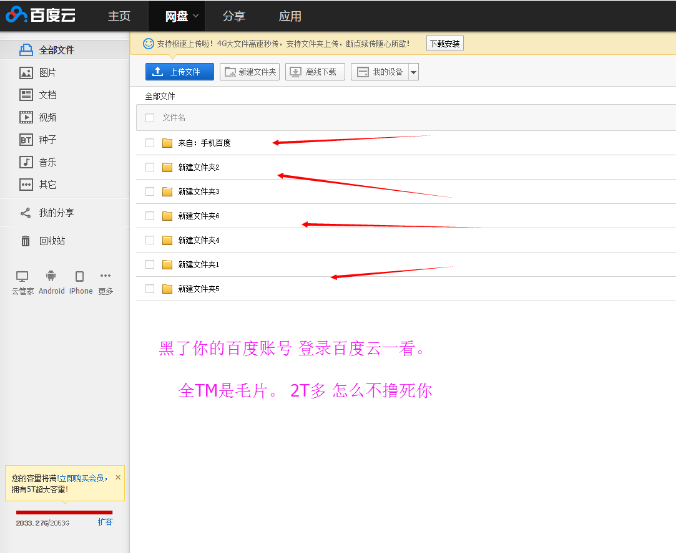Open the folder named 新建文件夹4
The image size is (676, 554).
(199, 240)
